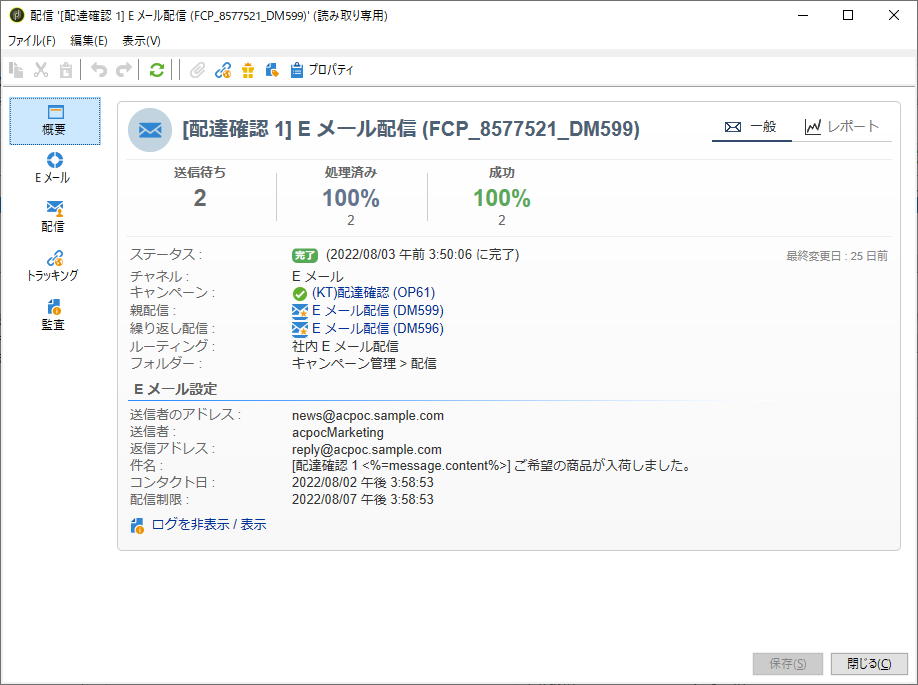Switch to the レポート tab
Image resolution: width=918 pixels, height=685 pixels.
coord(841,126)
